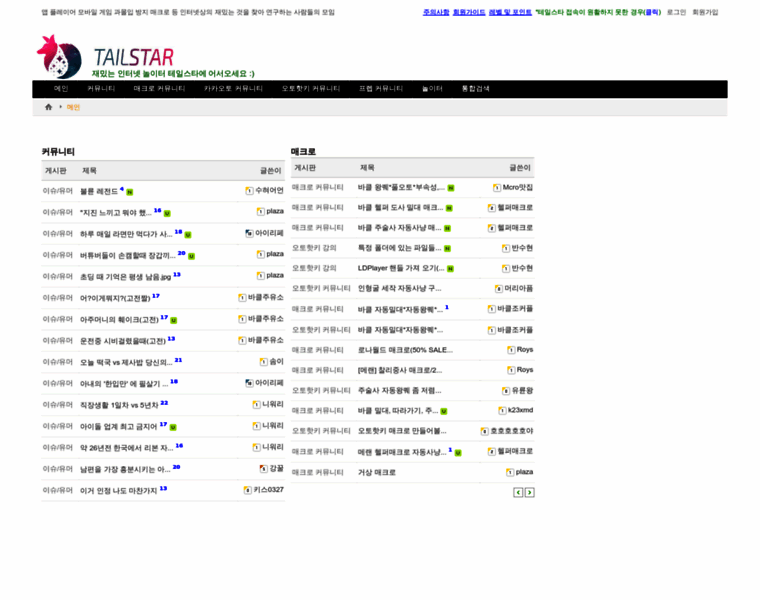The image size is (760, 600).
Task: Open the 매크로 커뮤니티 navigation menu
Action: tap(159, 89)
